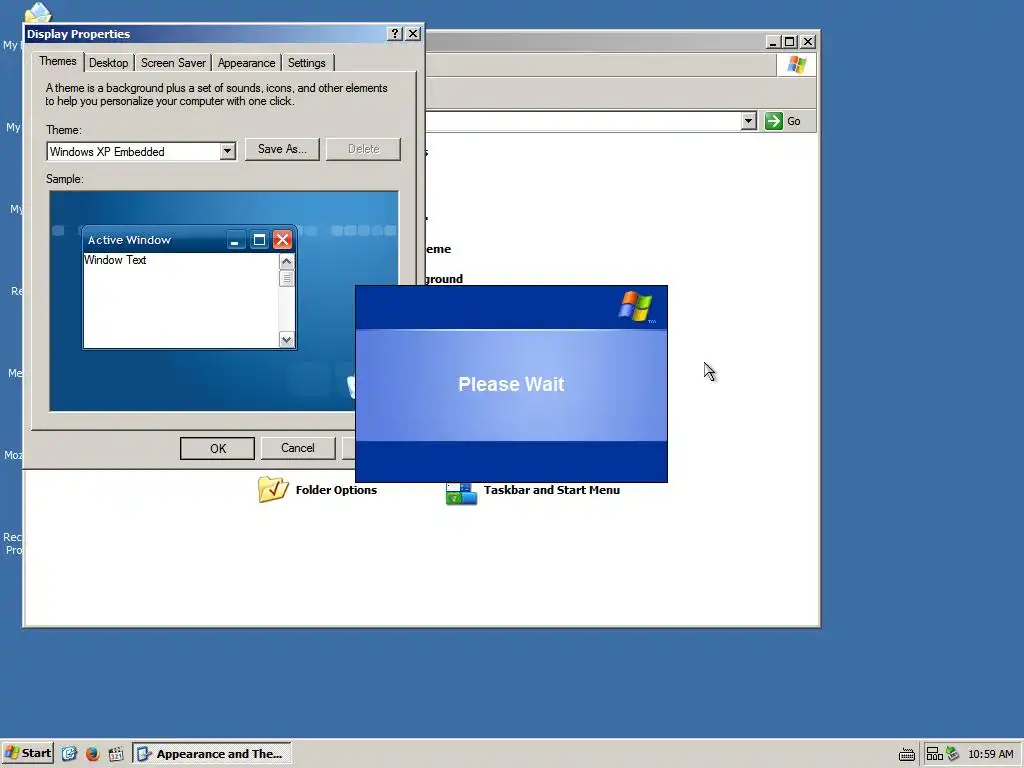Click the network connections tray icon

(934, 754)
